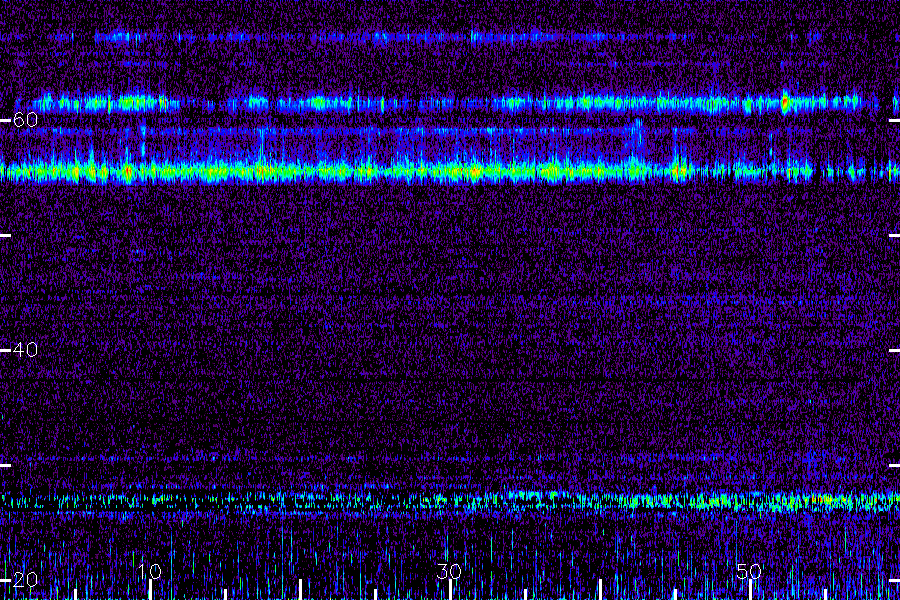Select the time-axis tick mark below the "10" label
Image resolution: width=900 pixels, height=600 pixels.
[x=150, y=590]
